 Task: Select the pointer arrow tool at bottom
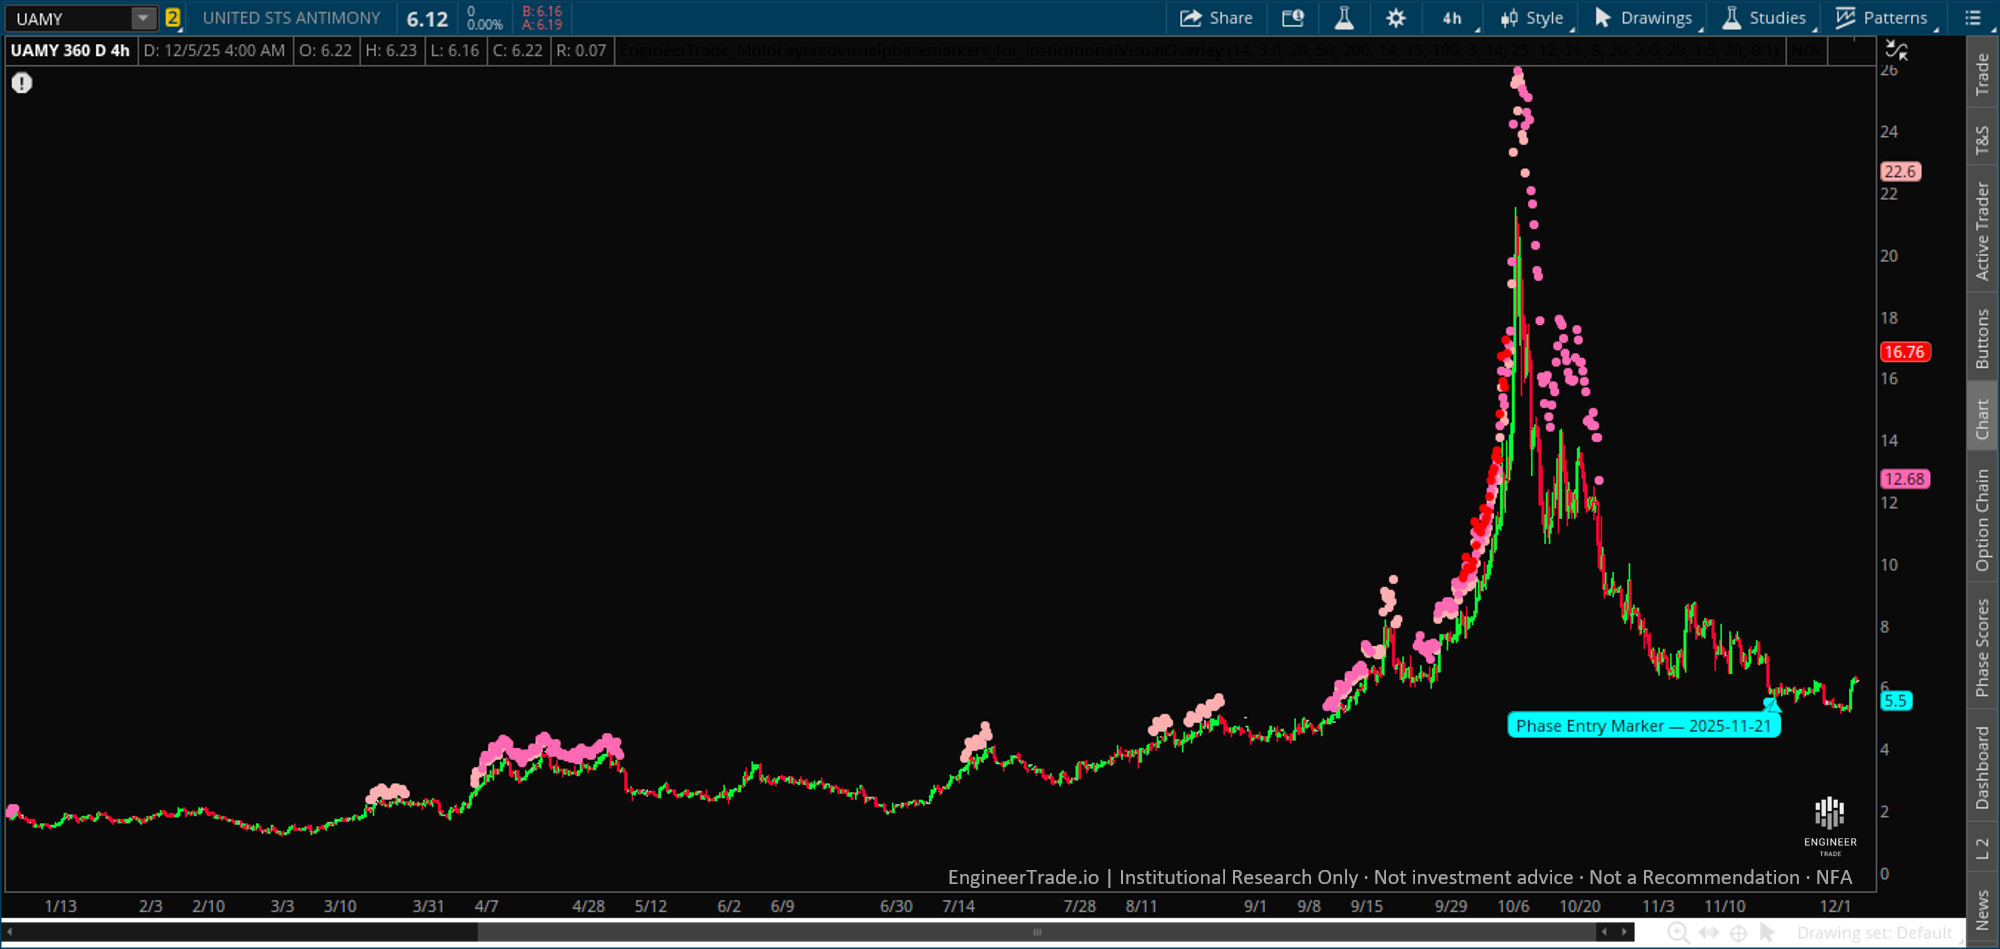click(1766, 931)
